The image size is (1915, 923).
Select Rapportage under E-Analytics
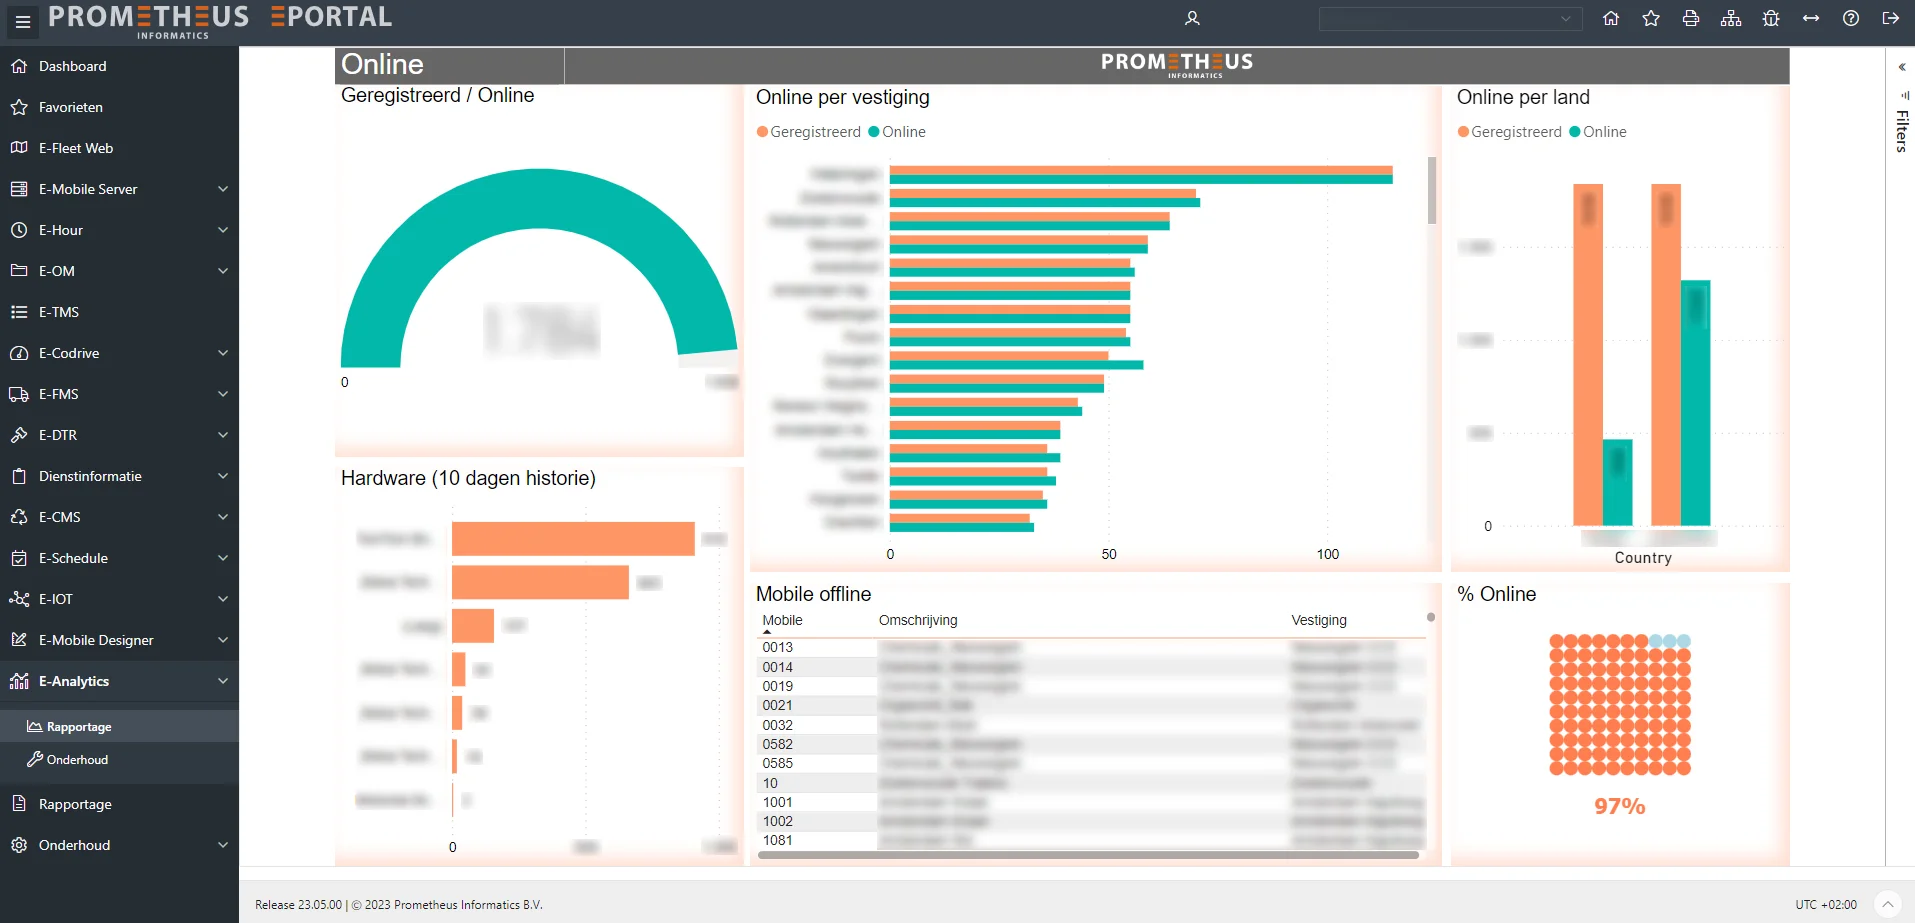tap(119, 727)
